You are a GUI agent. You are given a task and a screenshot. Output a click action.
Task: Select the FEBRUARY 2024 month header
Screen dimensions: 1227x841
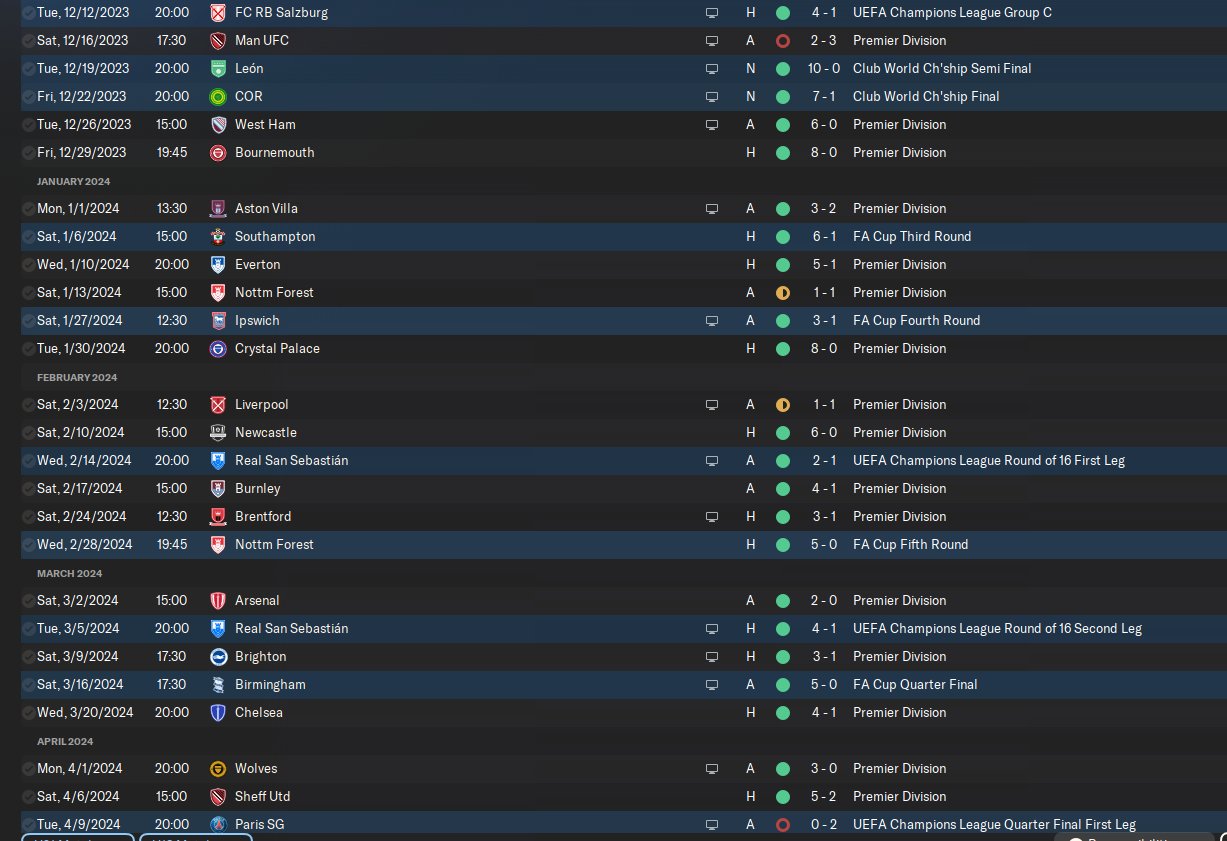pos(77,378)
